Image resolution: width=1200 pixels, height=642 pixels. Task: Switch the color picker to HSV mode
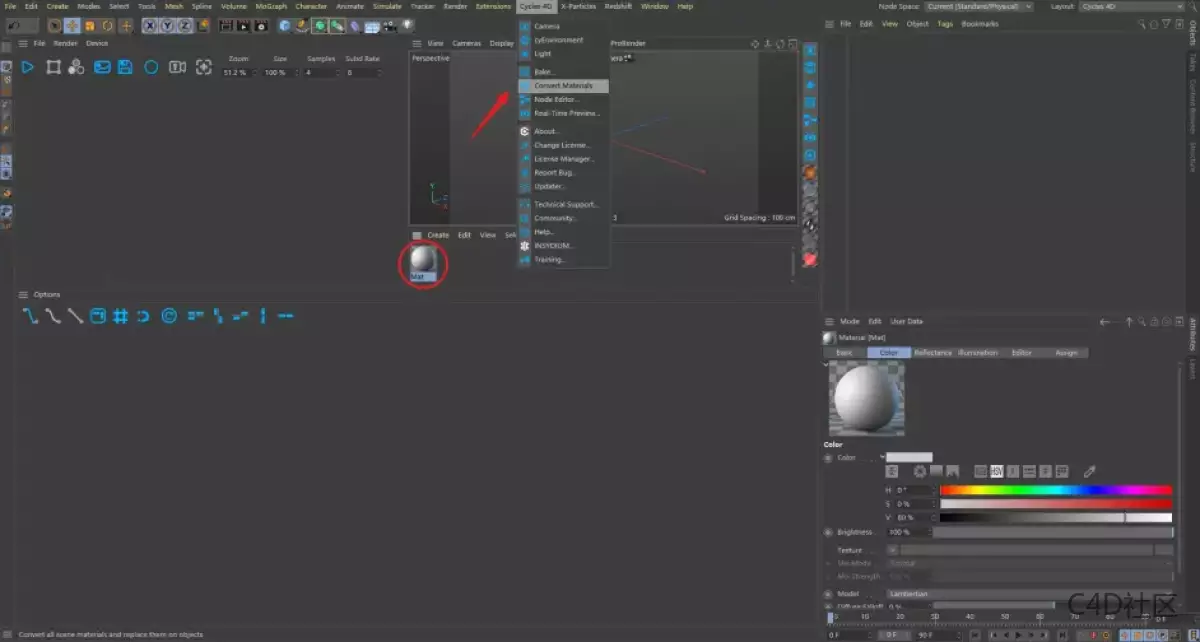click(996, 471)
